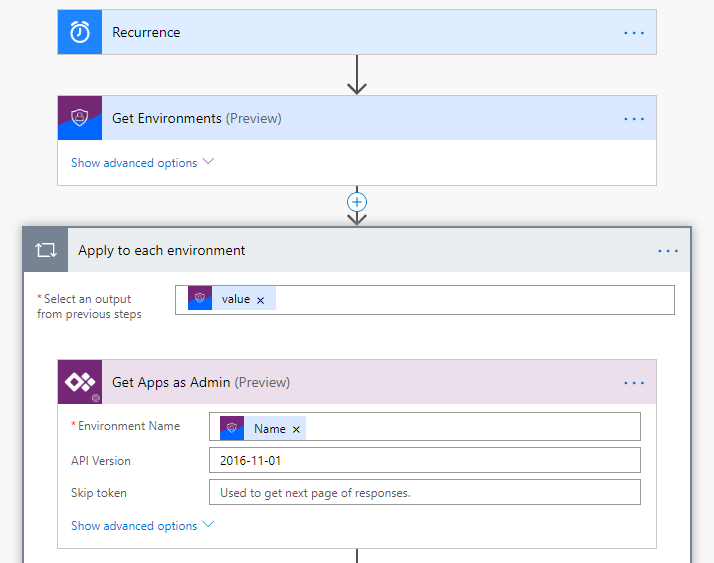Image resolution: width=714 pixels, height=563 pixels.
Task: Open Get Apps as Admin ellipsis menu
Action: click(x=634, y=382)
